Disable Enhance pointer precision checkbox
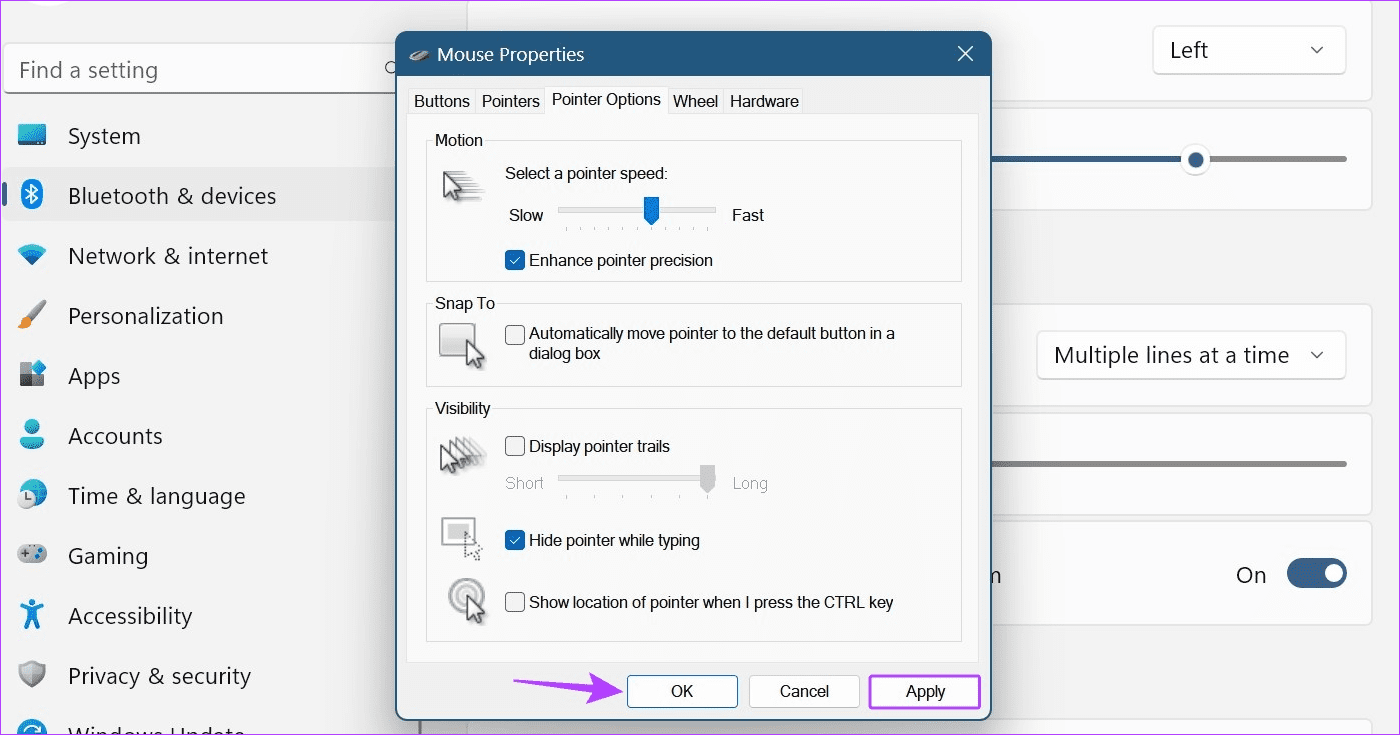The image size is (1400, 735). click(515, 260)
